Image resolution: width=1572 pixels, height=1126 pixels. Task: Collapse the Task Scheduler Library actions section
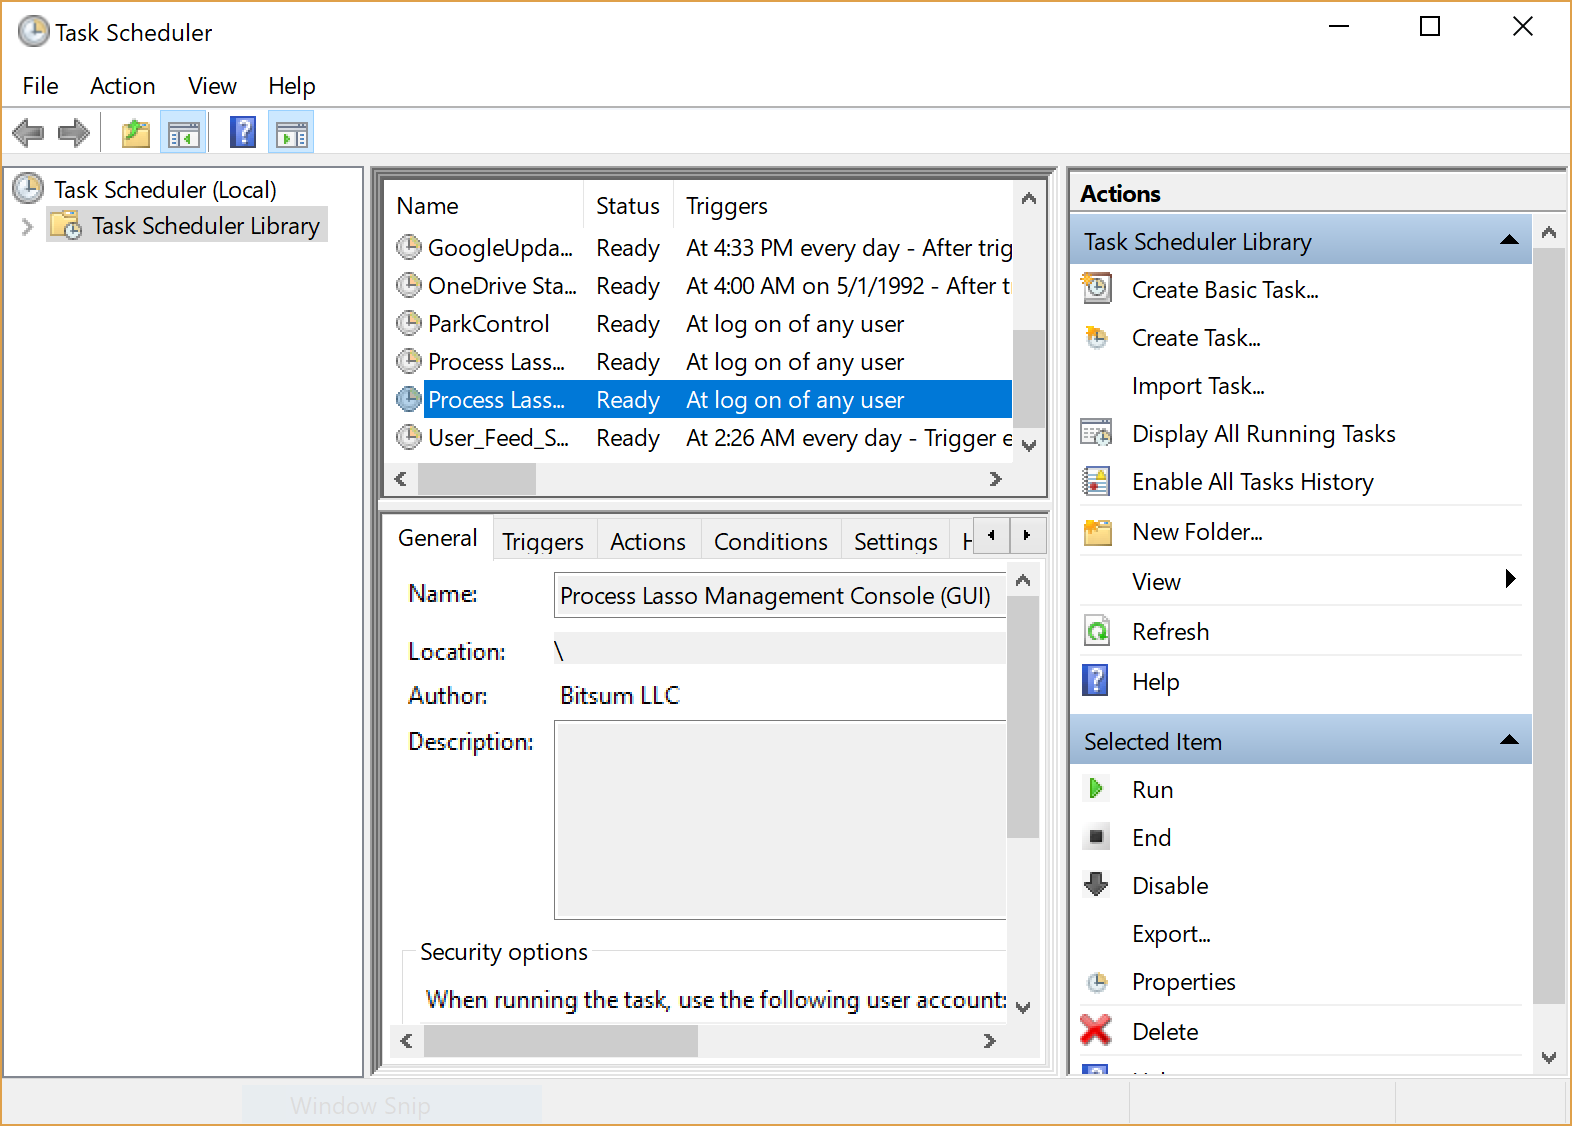(x=1509, y=241)
